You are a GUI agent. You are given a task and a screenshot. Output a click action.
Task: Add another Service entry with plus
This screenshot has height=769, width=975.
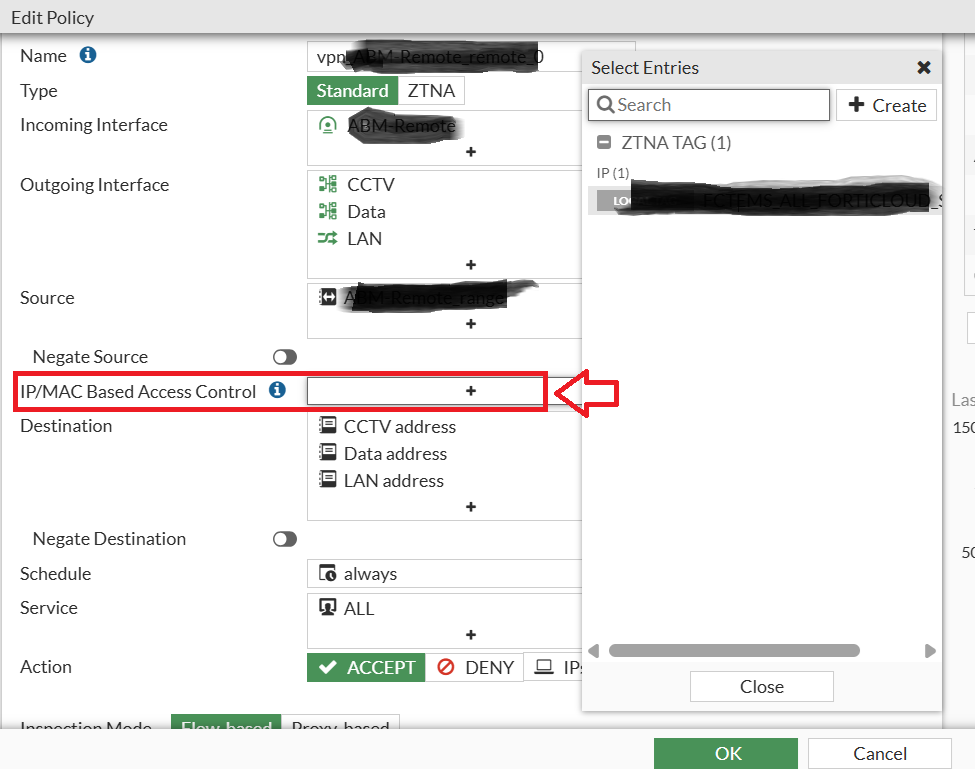471,635
